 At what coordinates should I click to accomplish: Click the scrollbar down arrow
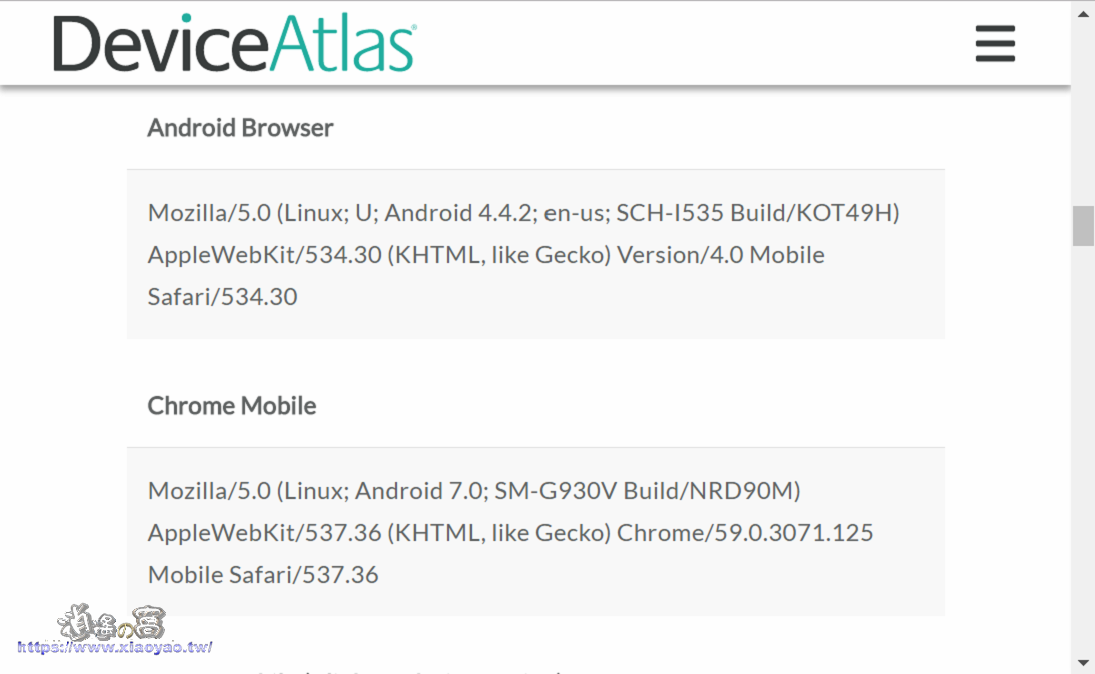[1083, 661]
